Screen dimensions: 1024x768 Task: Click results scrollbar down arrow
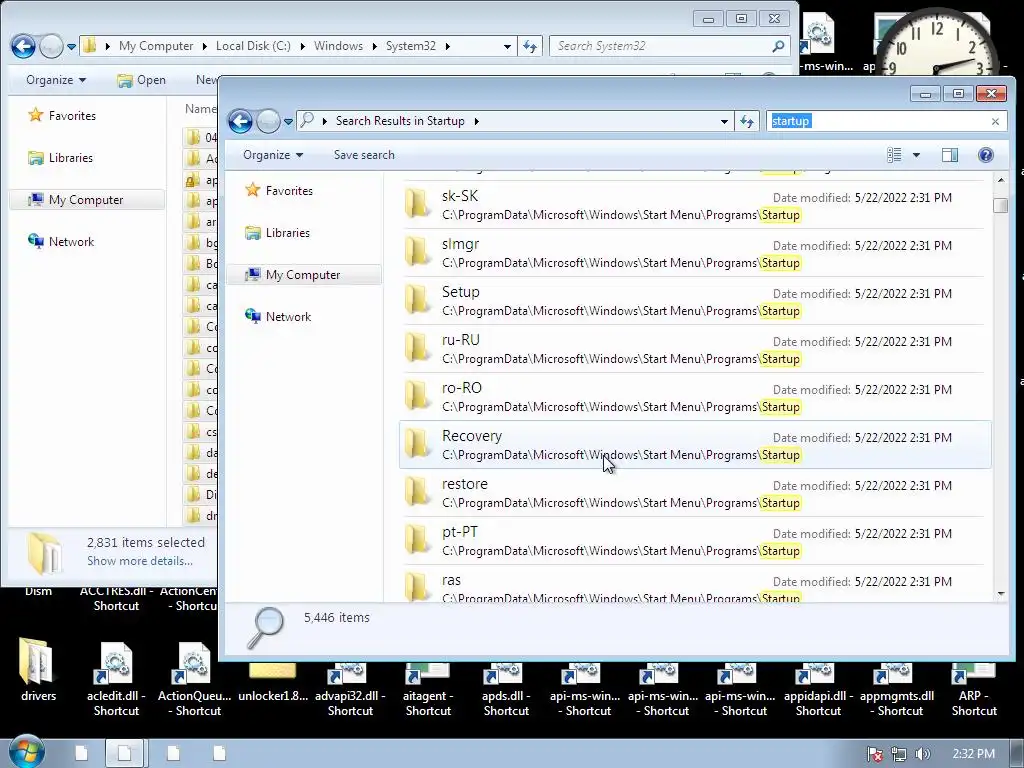click(1001, 594)
